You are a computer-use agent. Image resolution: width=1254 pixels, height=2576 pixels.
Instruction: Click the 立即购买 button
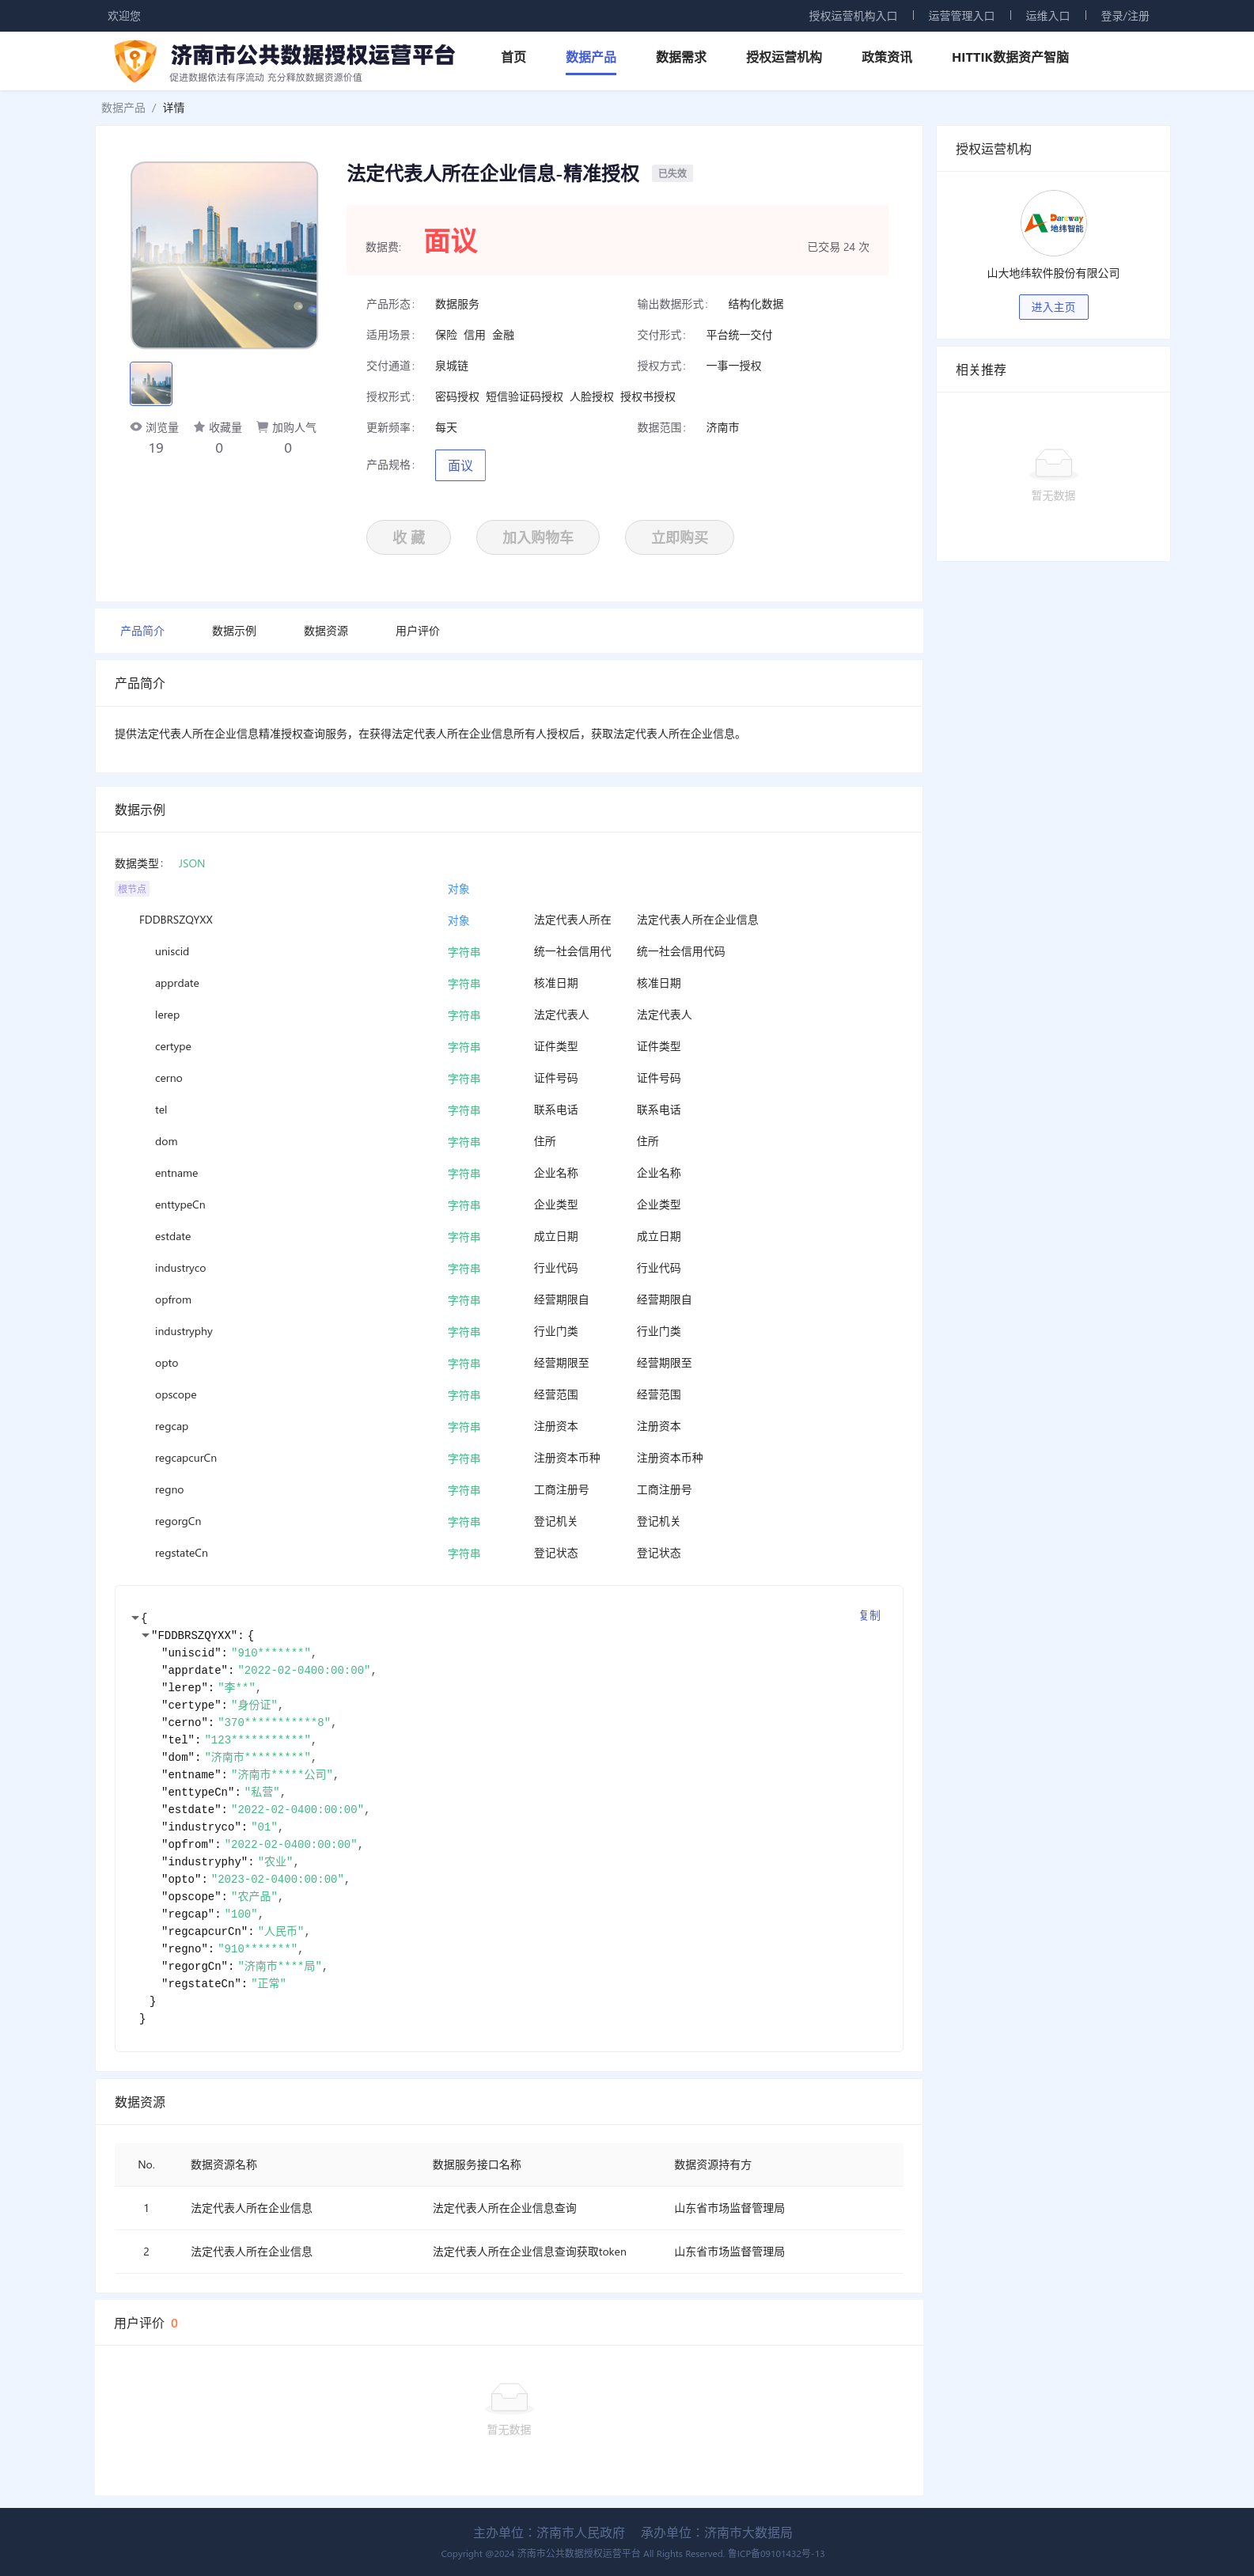coord(679,537)
